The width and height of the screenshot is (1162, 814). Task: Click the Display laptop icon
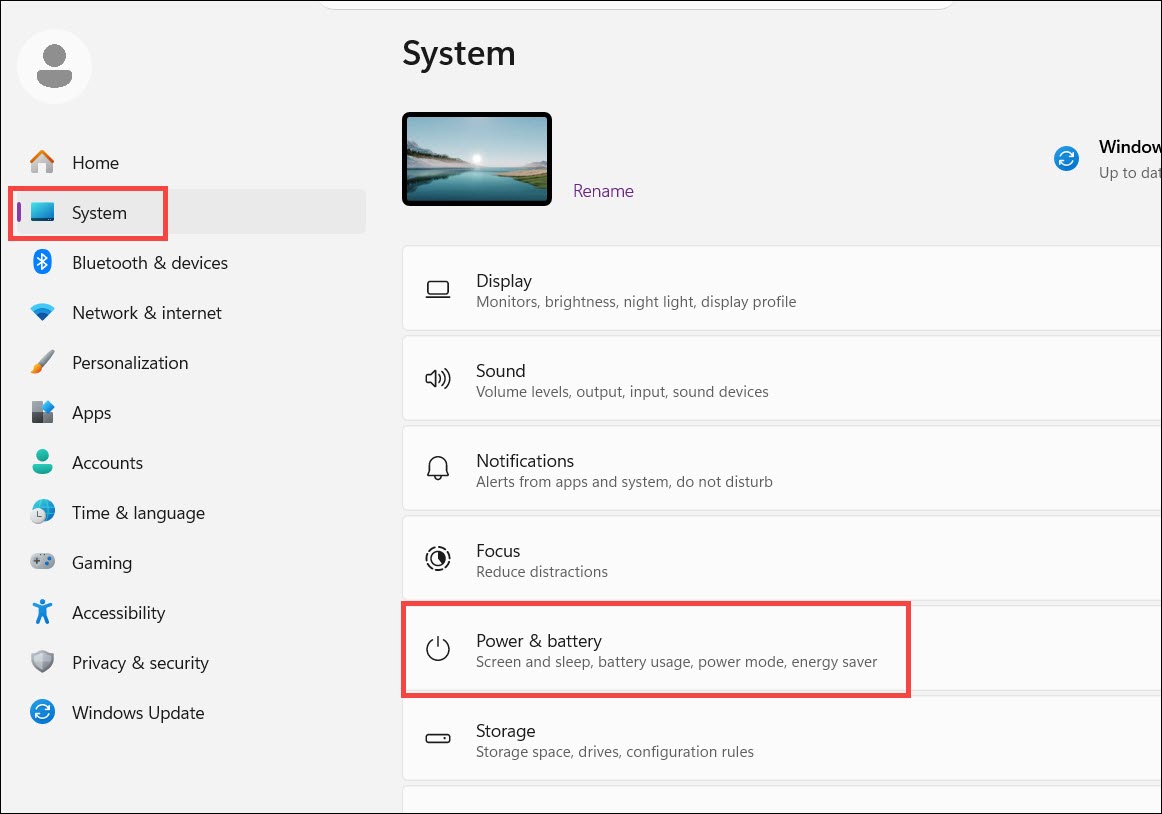(x=438, y=289)
